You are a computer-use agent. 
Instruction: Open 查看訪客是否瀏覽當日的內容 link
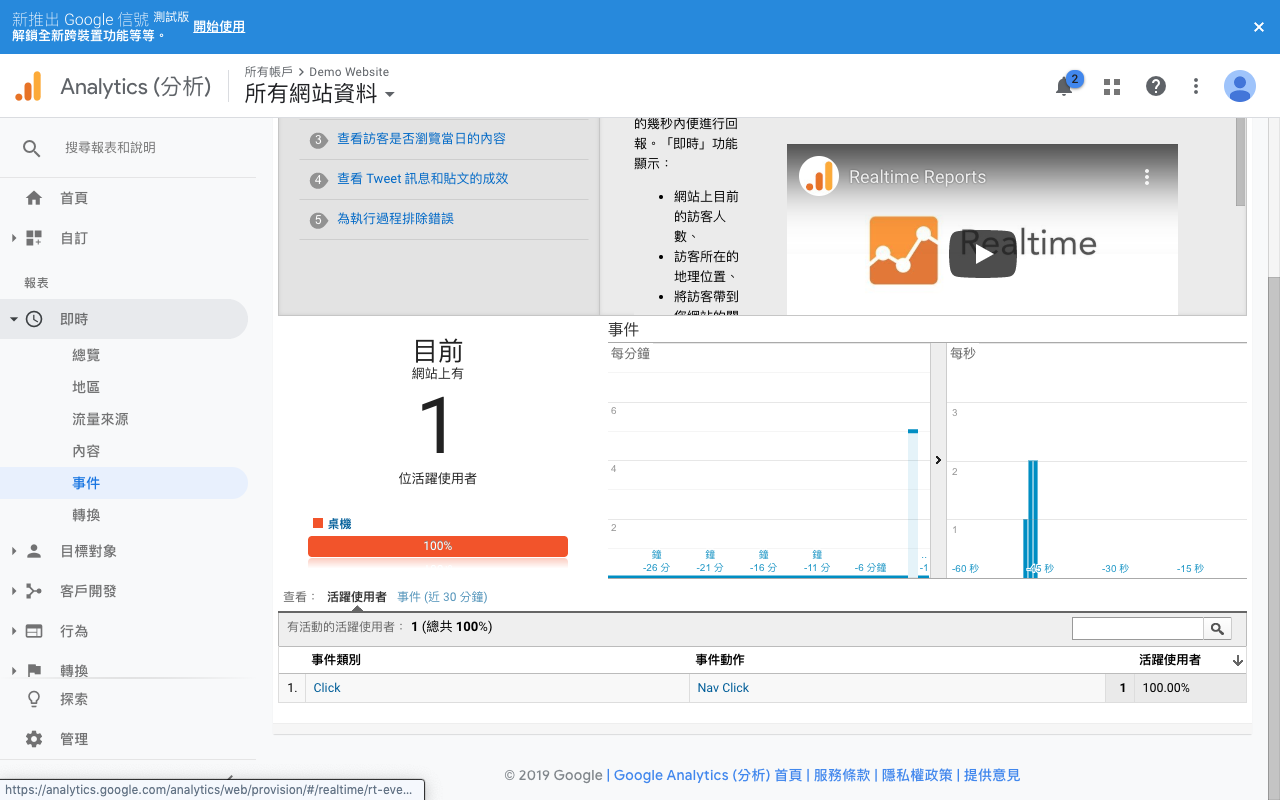point(421,139)
